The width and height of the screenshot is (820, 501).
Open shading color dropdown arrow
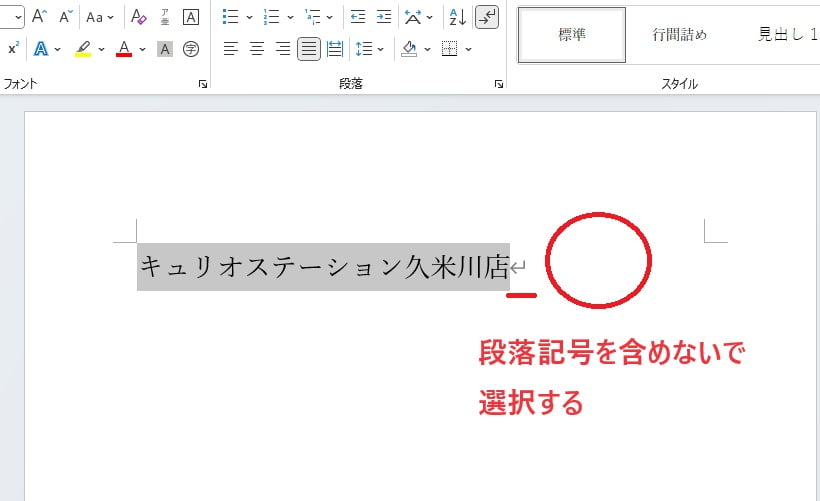(x=427, y=50)
